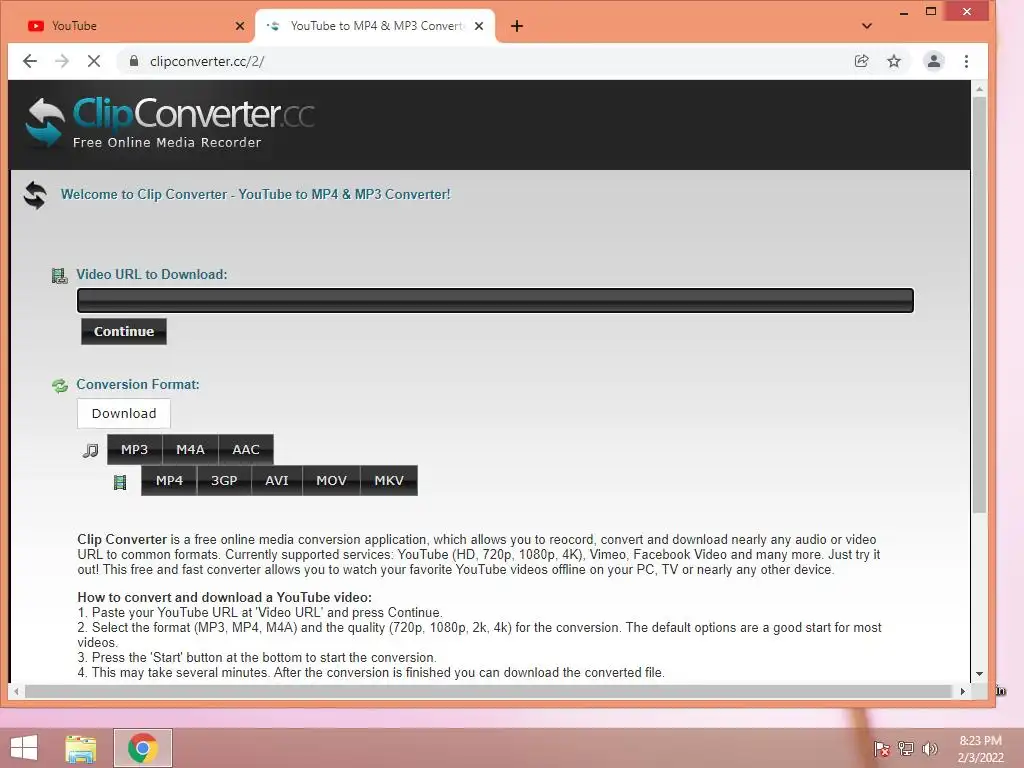Screen dimensions: 1024x768
Task: Click the scroll up arrow
Action: [979, 89]
